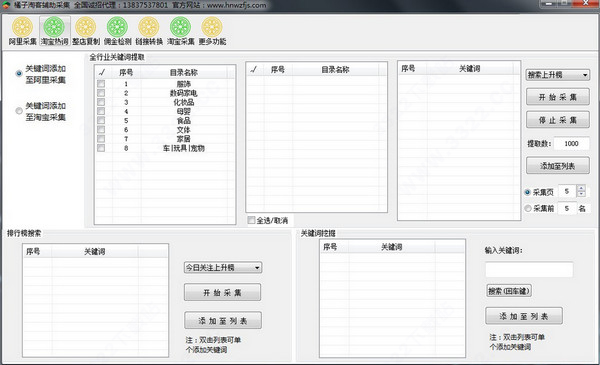Focus the 采集前 number field
This screenshot has width=600, height=365.
[567, 208]
